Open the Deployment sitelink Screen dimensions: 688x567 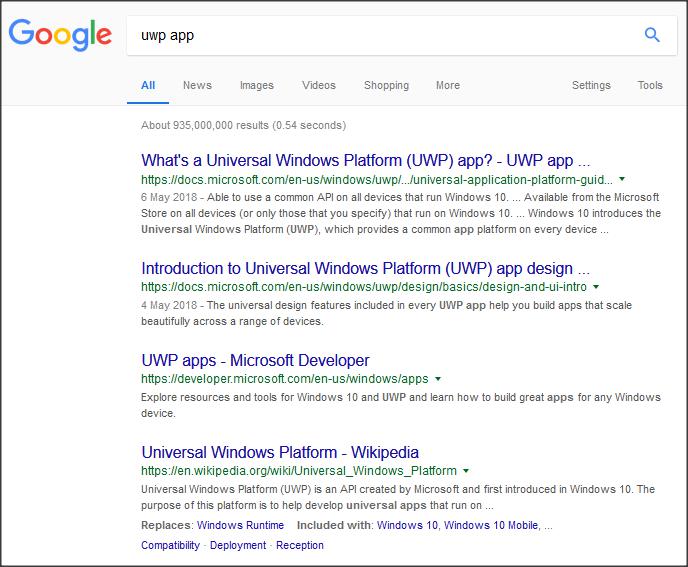(238, 545)
